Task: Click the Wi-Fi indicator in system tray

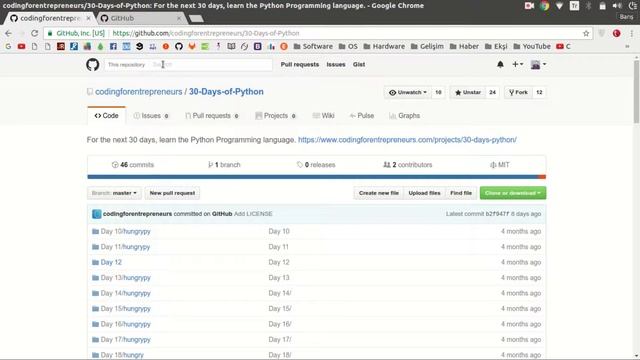Action: (x=559, y=6)
